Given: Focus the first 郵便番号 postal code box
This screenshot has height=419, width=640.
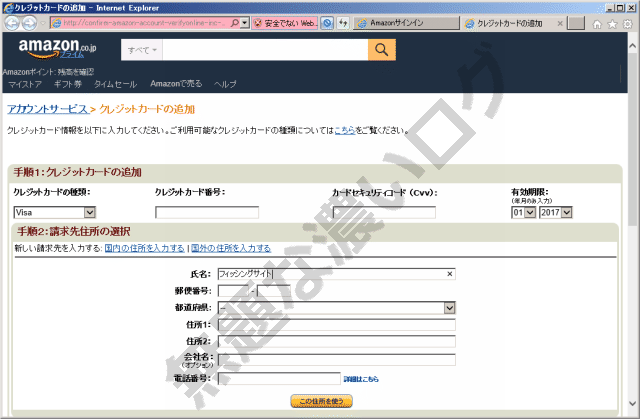Looking at the screenshot, I should (x=234, y=291).
